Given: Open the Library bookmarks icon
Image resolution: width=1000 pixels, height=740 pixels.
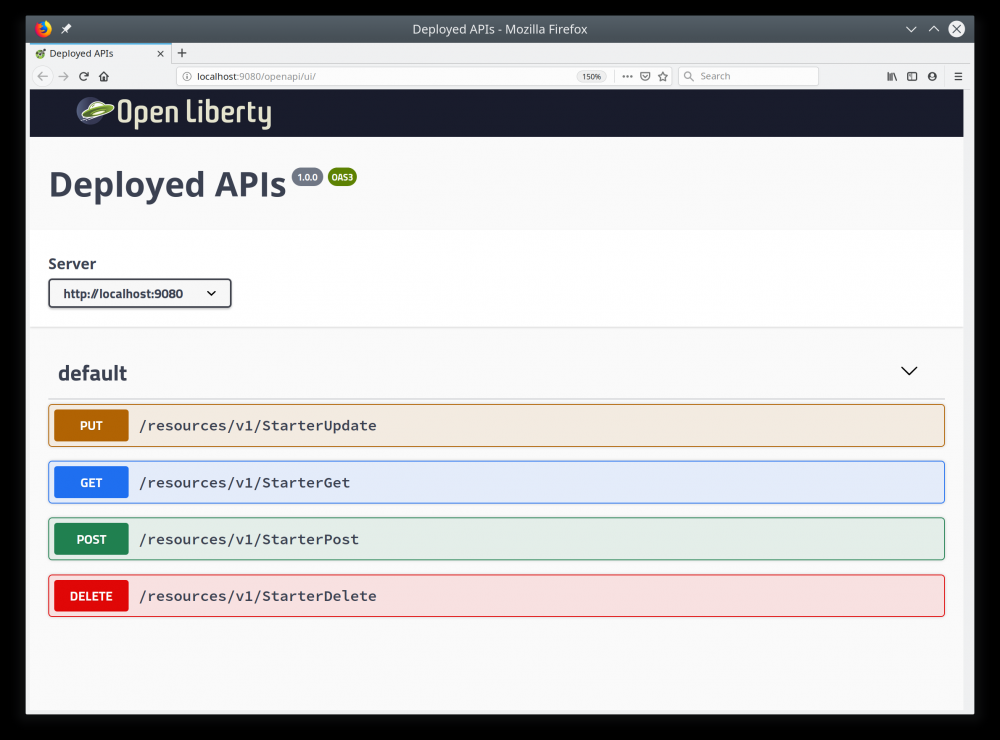Looking at the screenshot, I should (x=892, y=76).
